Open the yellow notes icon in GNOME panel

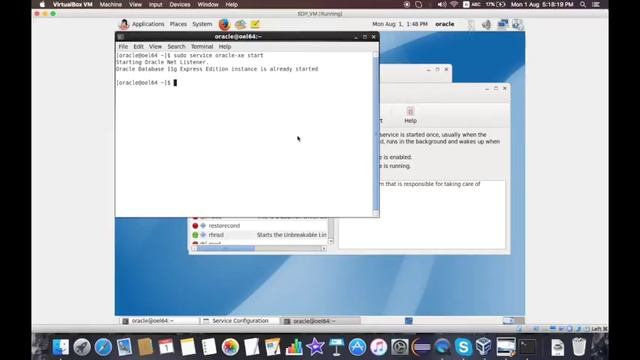click(255, 24)
